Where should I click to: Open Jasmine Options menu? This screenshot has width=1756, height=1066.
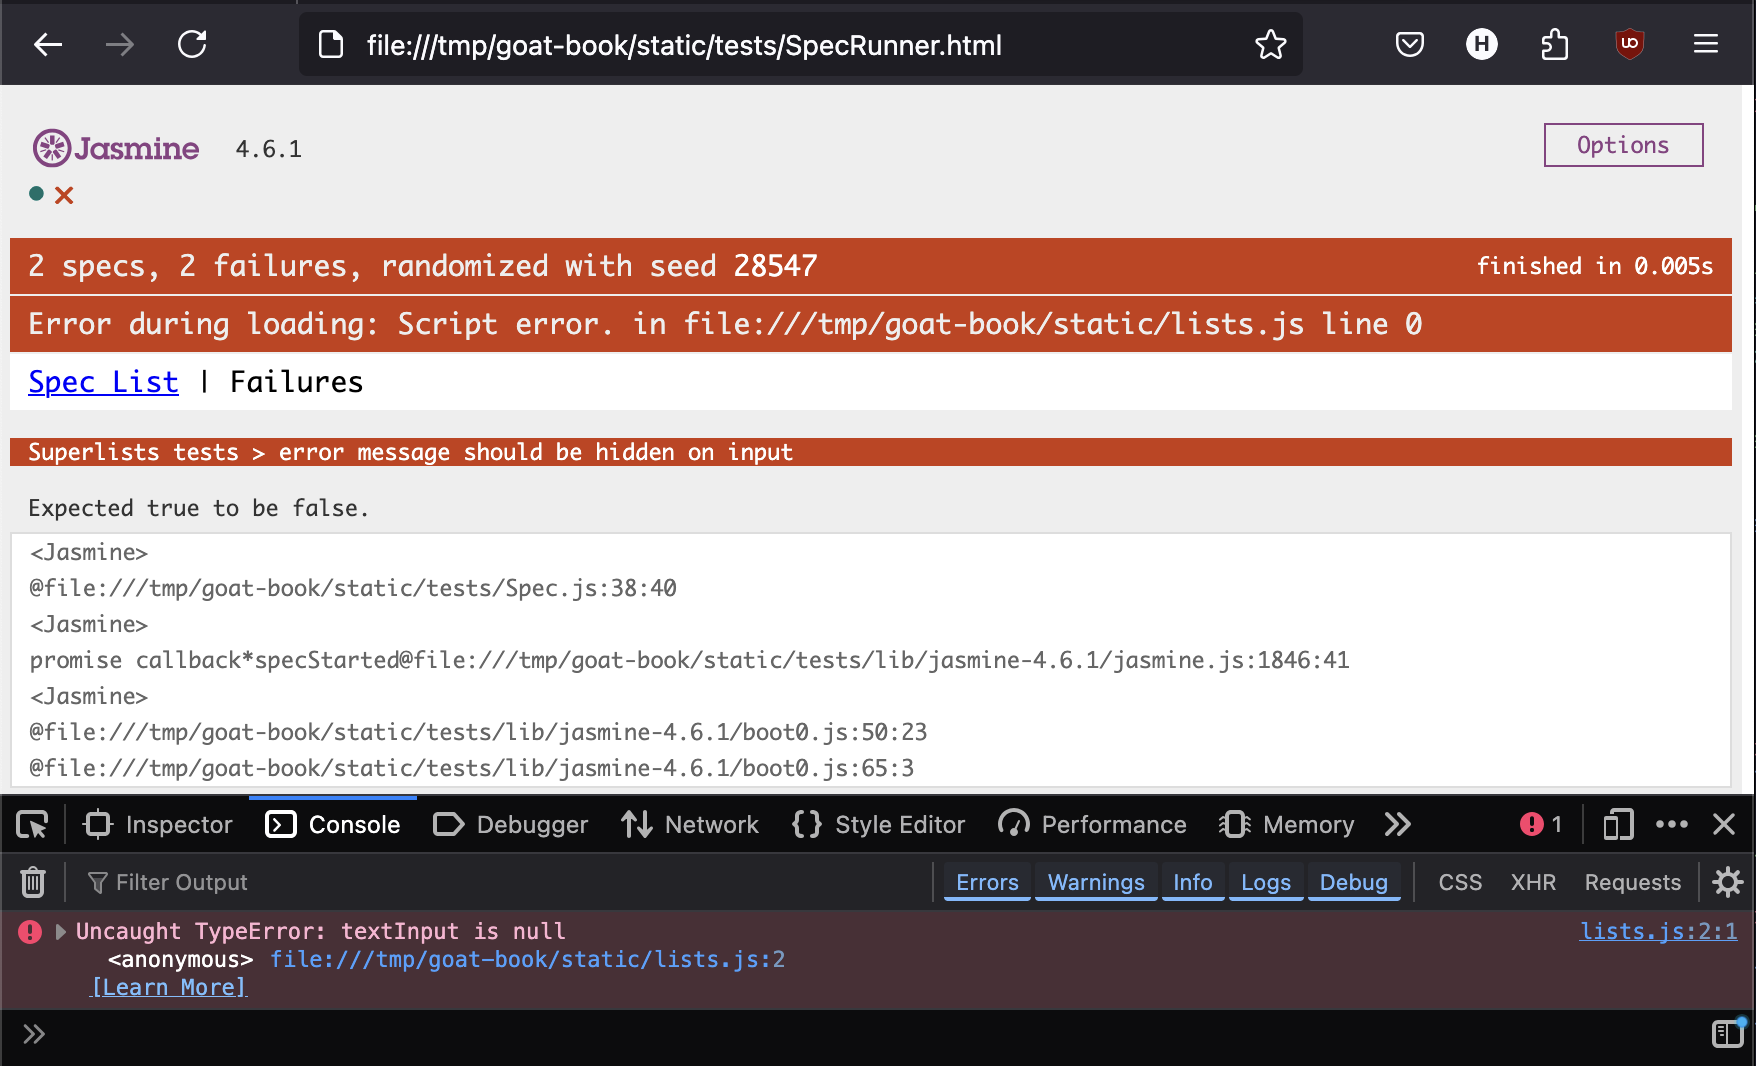[1623, 145]
